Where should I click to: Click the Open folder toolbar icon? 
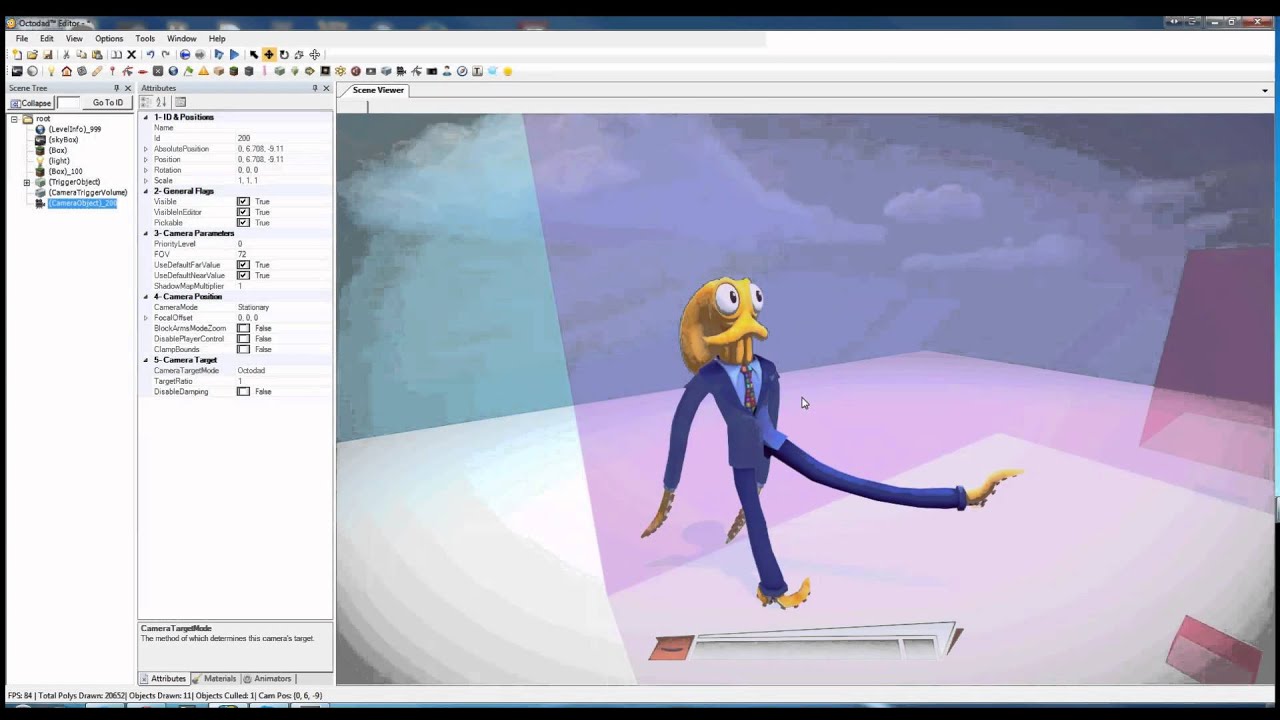coord(32,54)
